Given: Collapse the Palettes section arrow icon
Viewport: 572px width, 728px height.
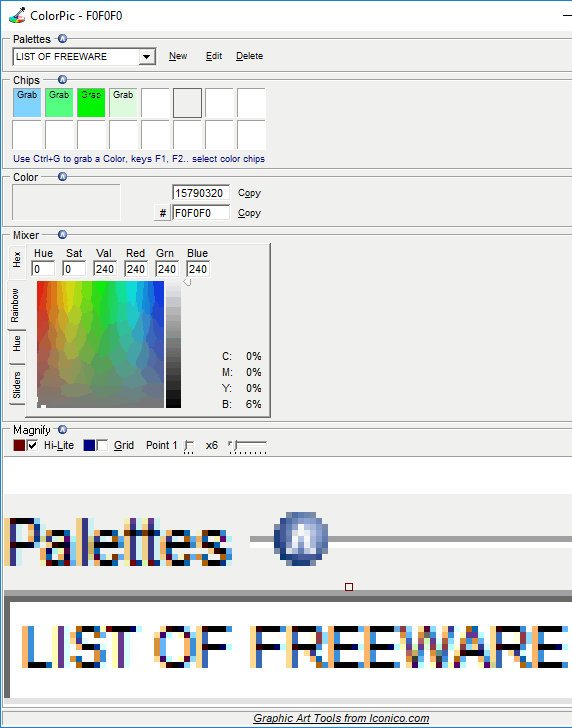Looking at the screenshot, I should tap(62, 39).
